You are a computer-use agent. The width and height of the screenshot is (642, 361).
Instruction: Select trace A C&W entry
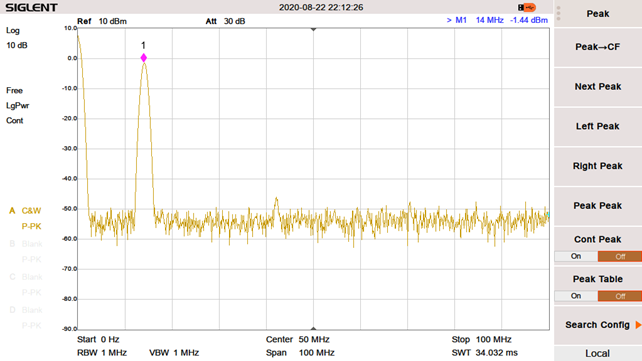point(25,211)
